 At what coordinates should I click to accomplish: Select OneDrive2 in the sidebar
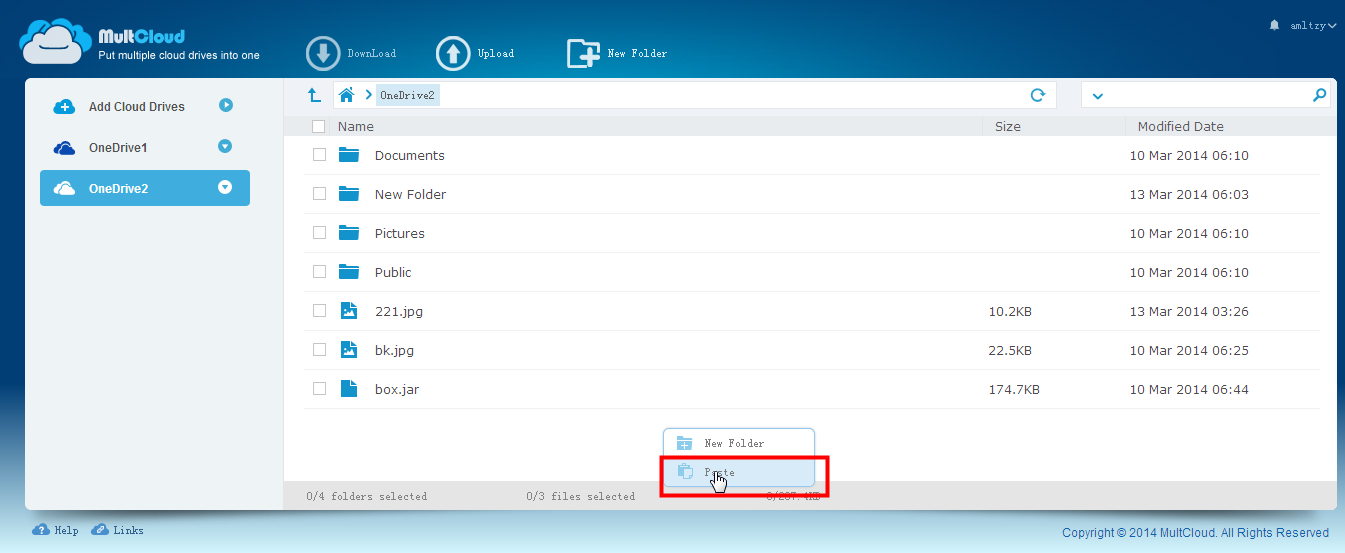[x=145, y=188]
